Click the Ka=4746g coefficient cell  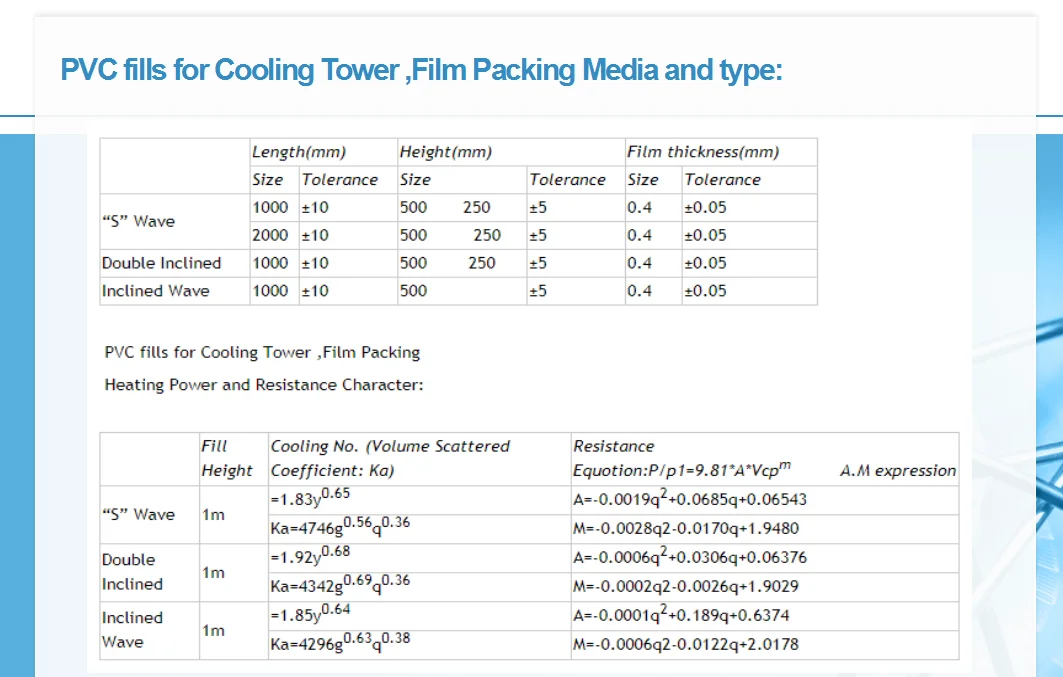coord(340,527)
